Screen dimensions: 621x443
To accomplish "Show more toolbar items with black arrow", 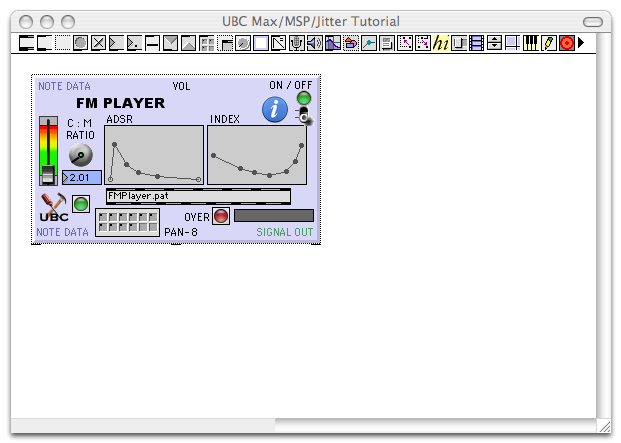I will [x=581, y=42].
